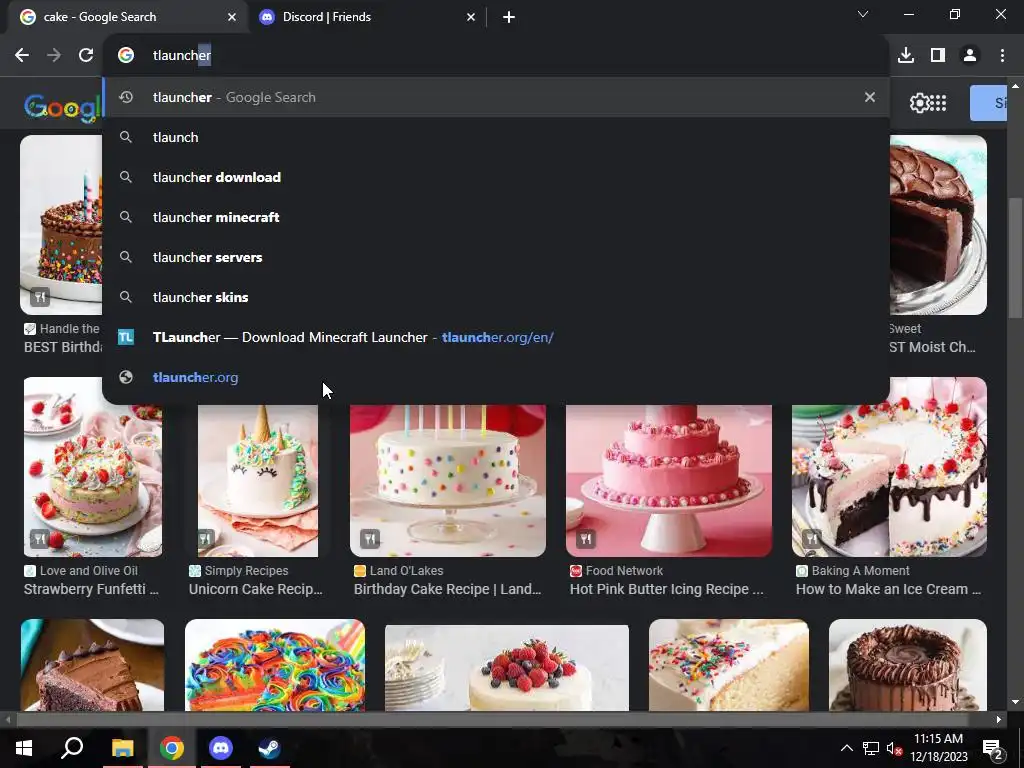The image size is (1024, 768).
Task: Reload the page with the refresh icon
Action: [86, 56]
